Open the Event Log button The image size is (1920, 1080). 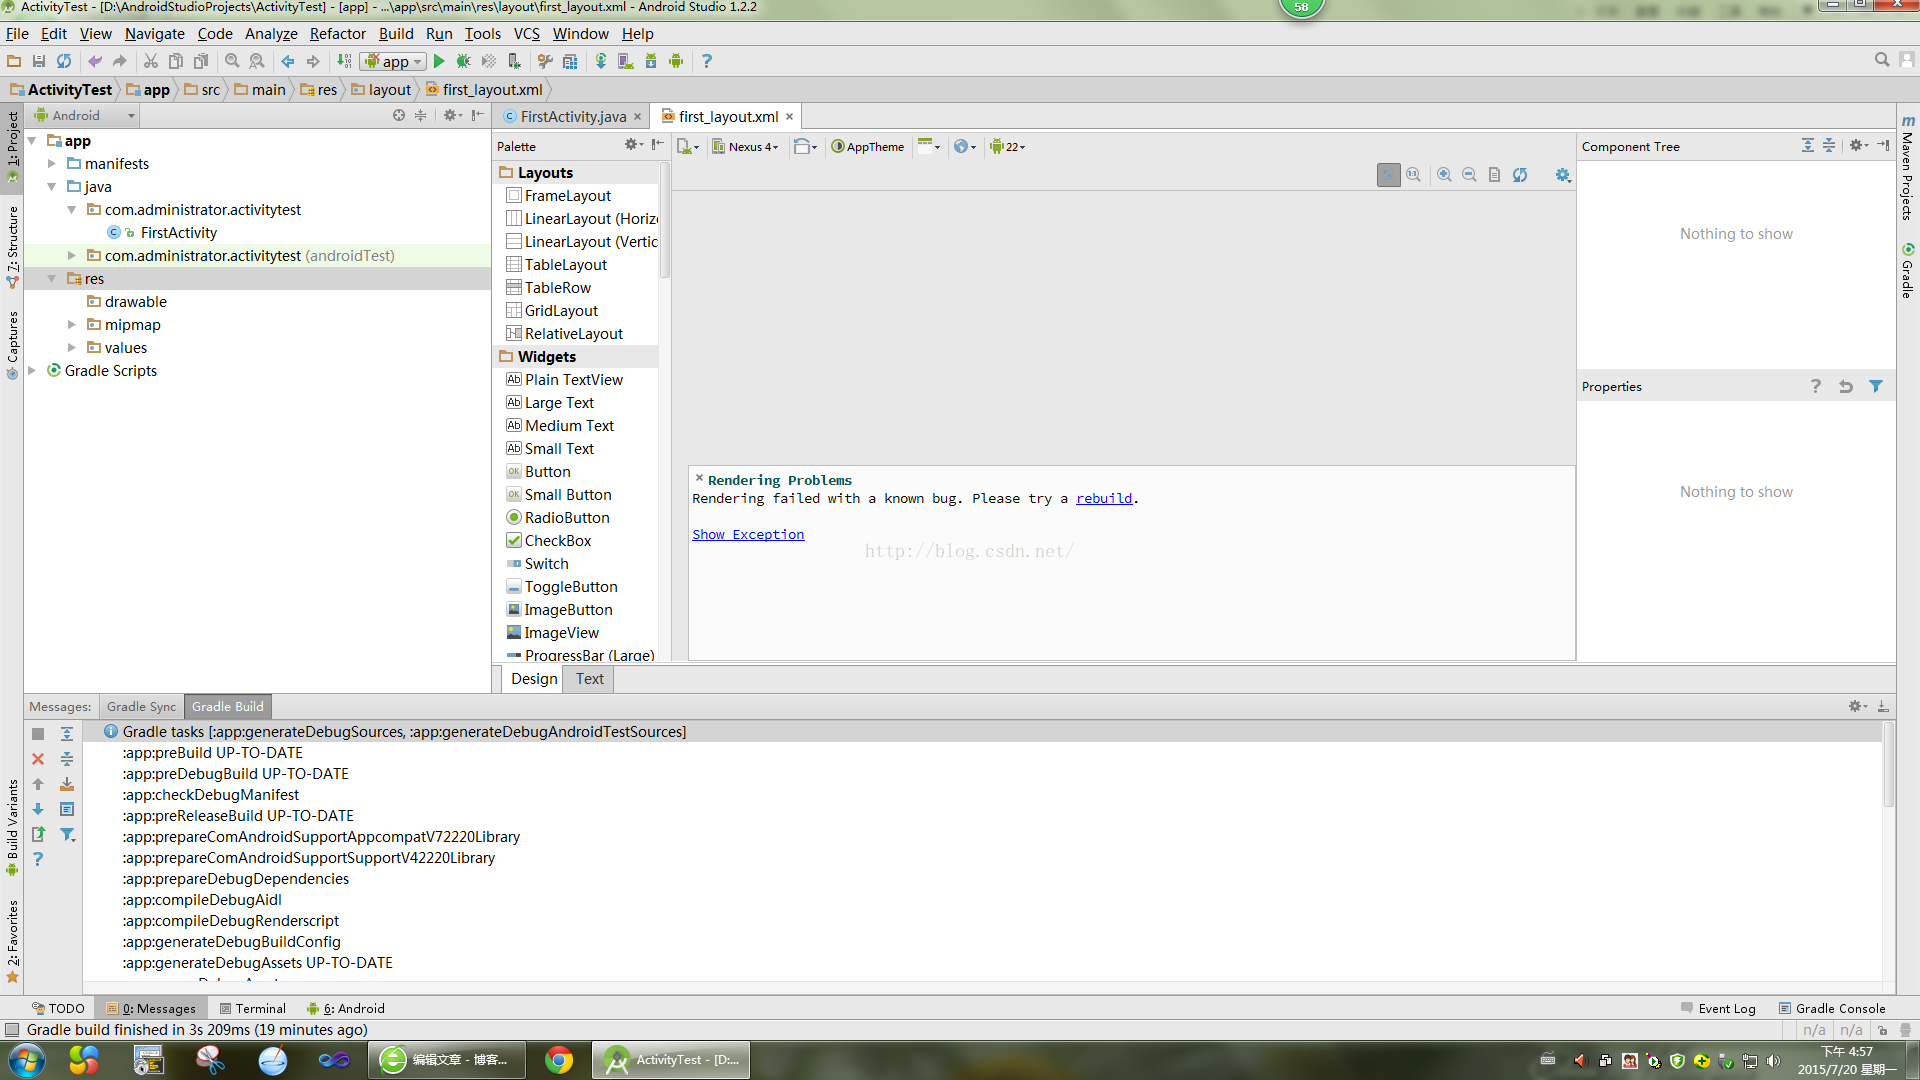pyautogui.click(x=1718, y=1009)
